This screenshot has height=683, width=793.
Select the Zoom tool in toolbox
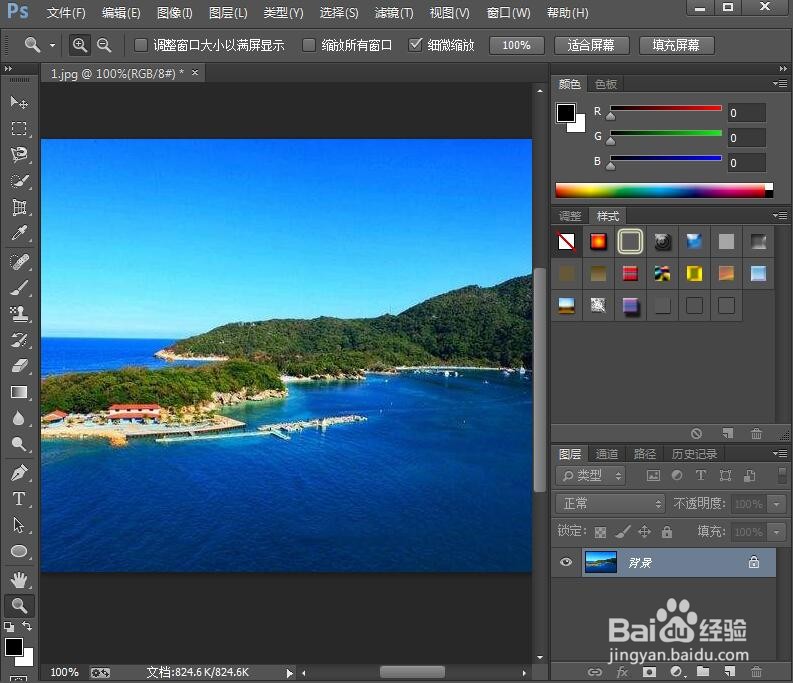coord(19,606)
